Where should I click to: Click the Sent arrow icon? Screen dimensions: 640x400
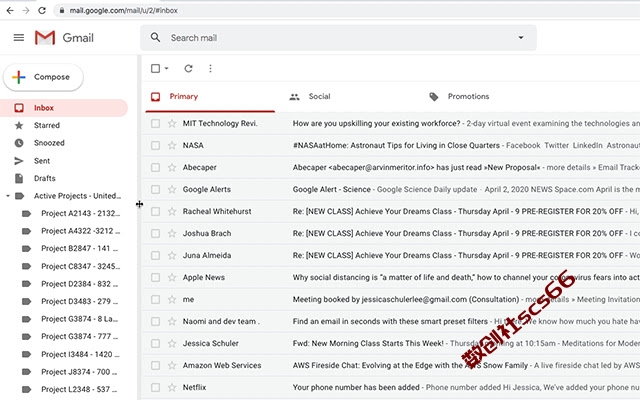tap(19, 161)
